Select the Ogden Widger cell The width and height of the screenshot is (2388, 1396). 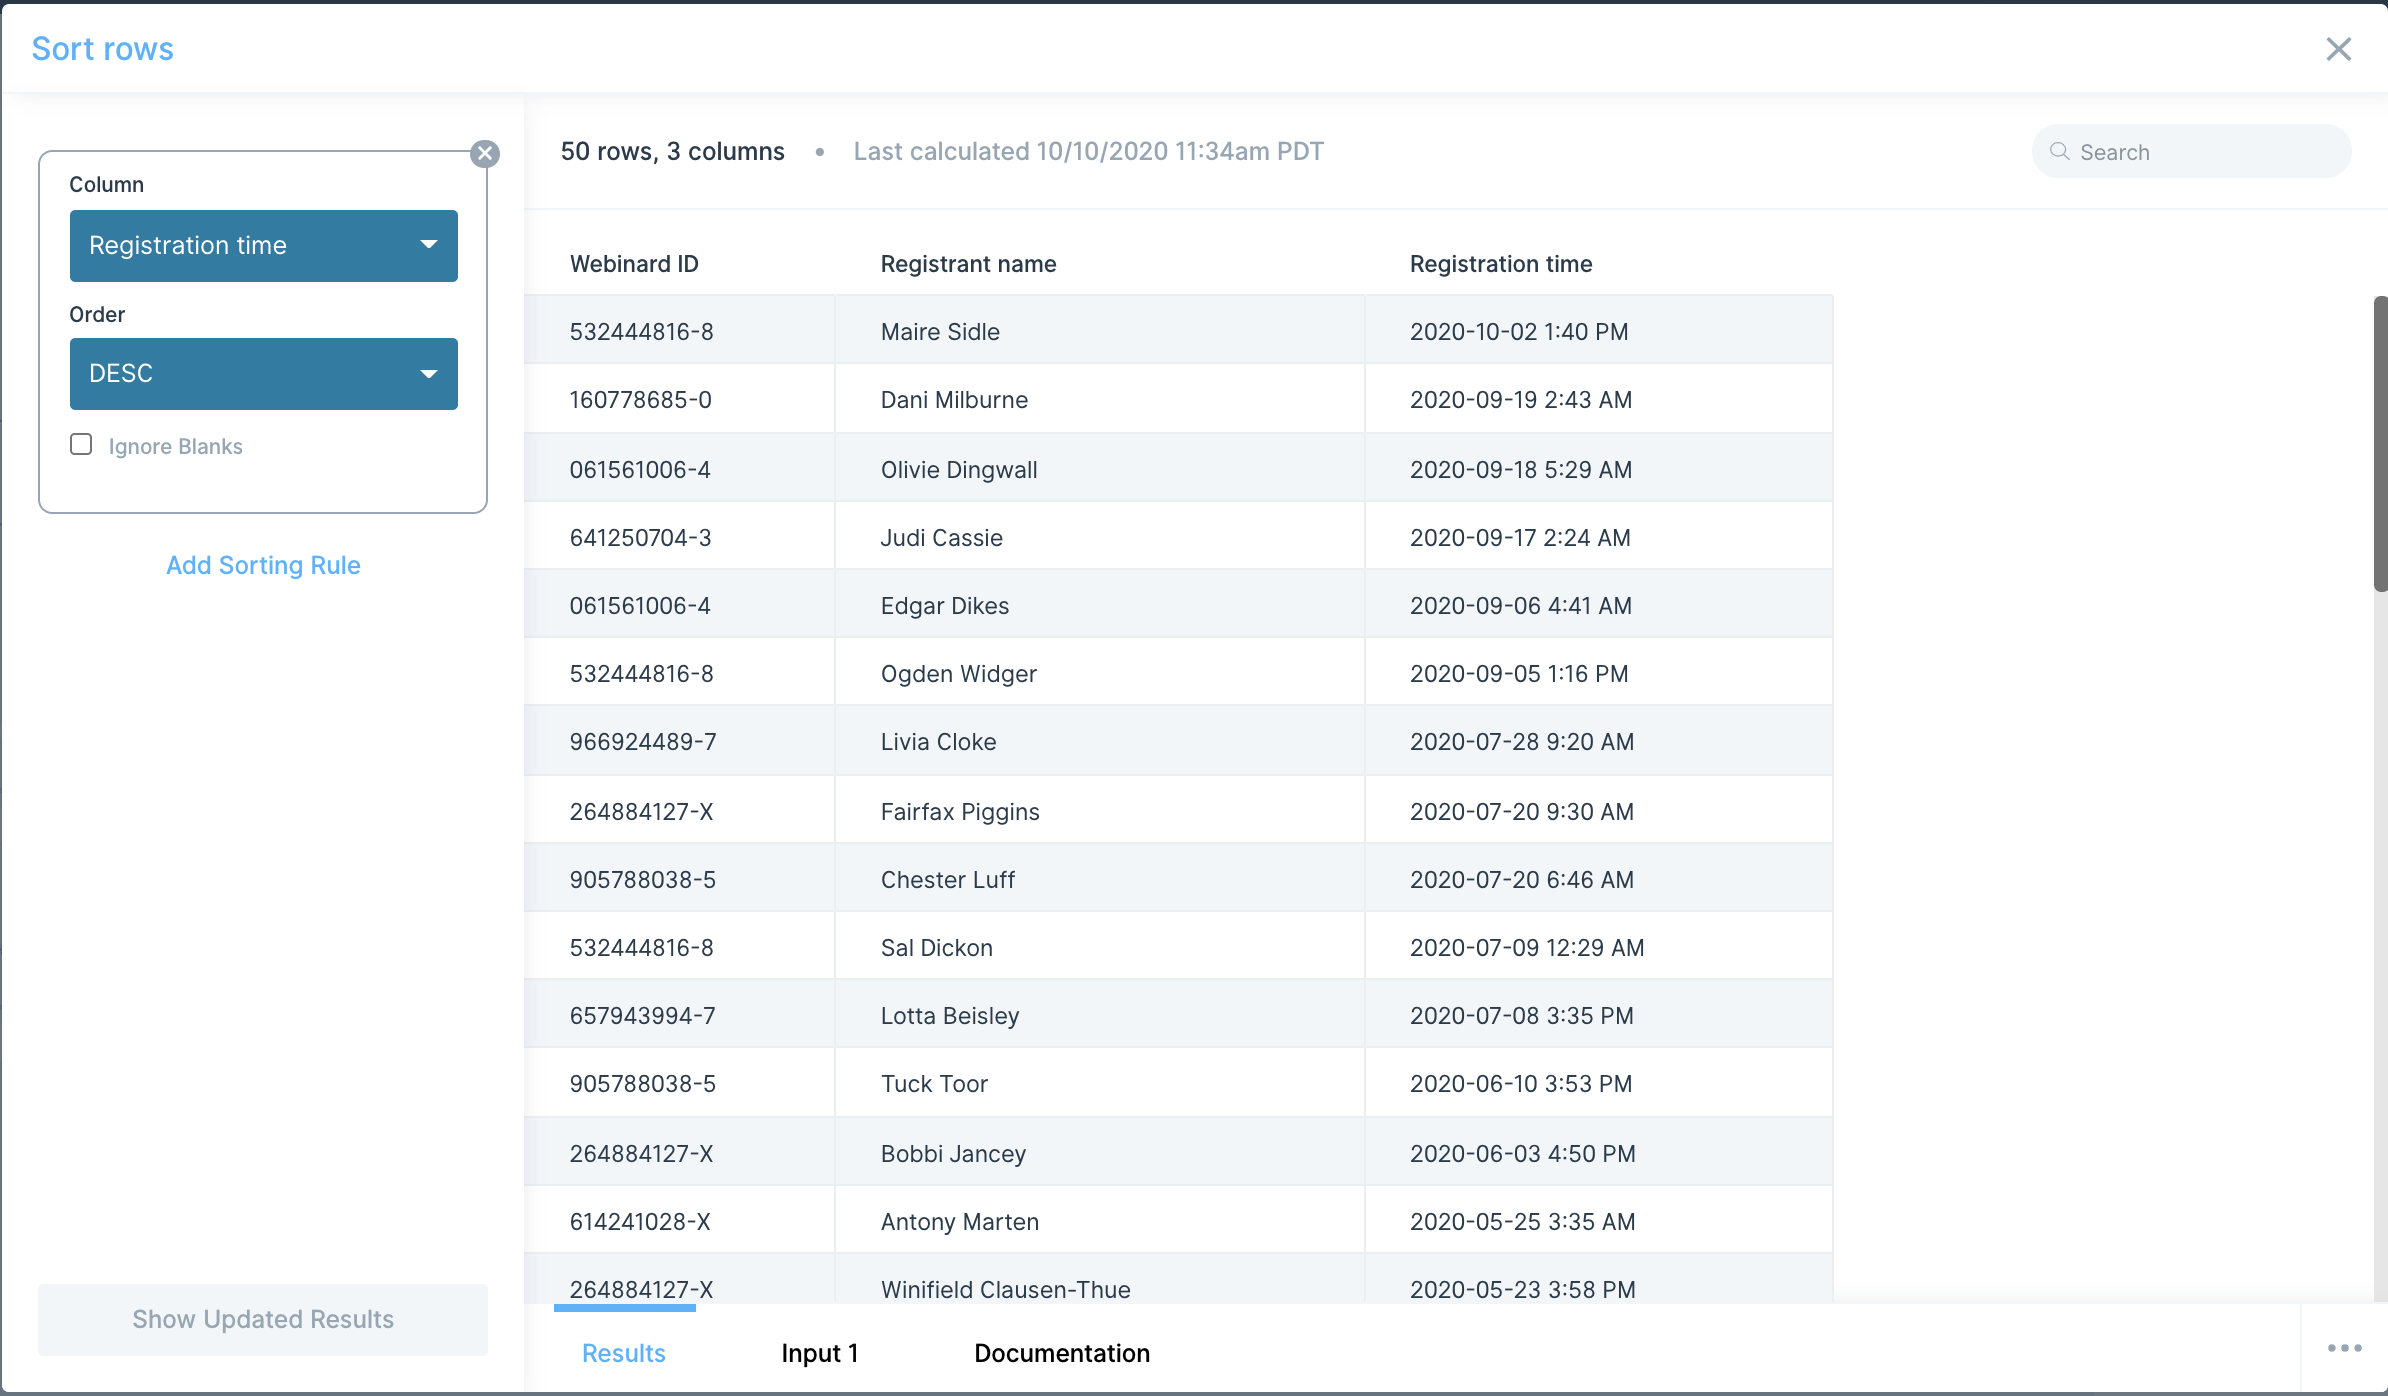point(1100,673)
